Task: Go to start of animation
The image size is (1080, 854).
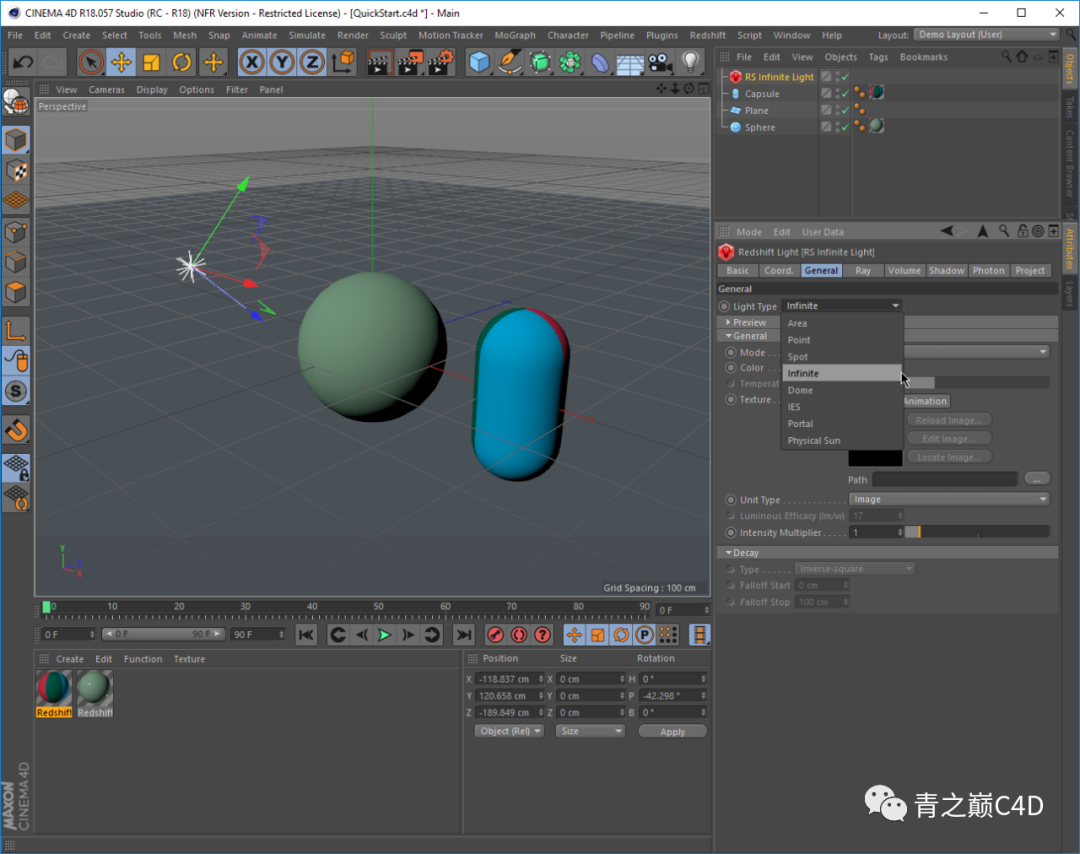Action: click(306, 635)
